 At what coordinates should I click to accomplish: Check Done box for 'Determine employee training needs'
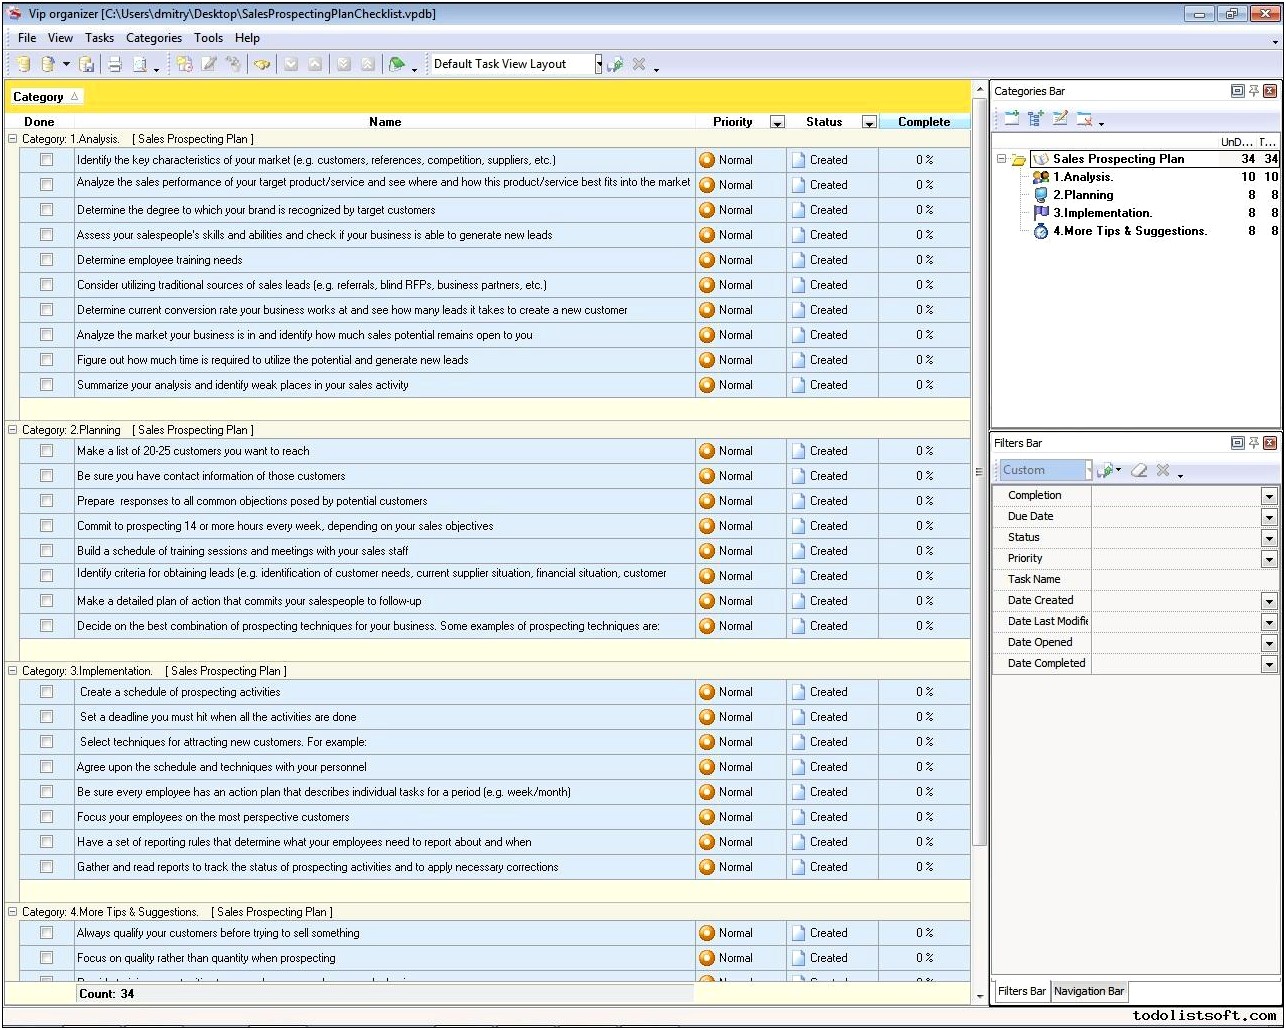click(46, 260)
